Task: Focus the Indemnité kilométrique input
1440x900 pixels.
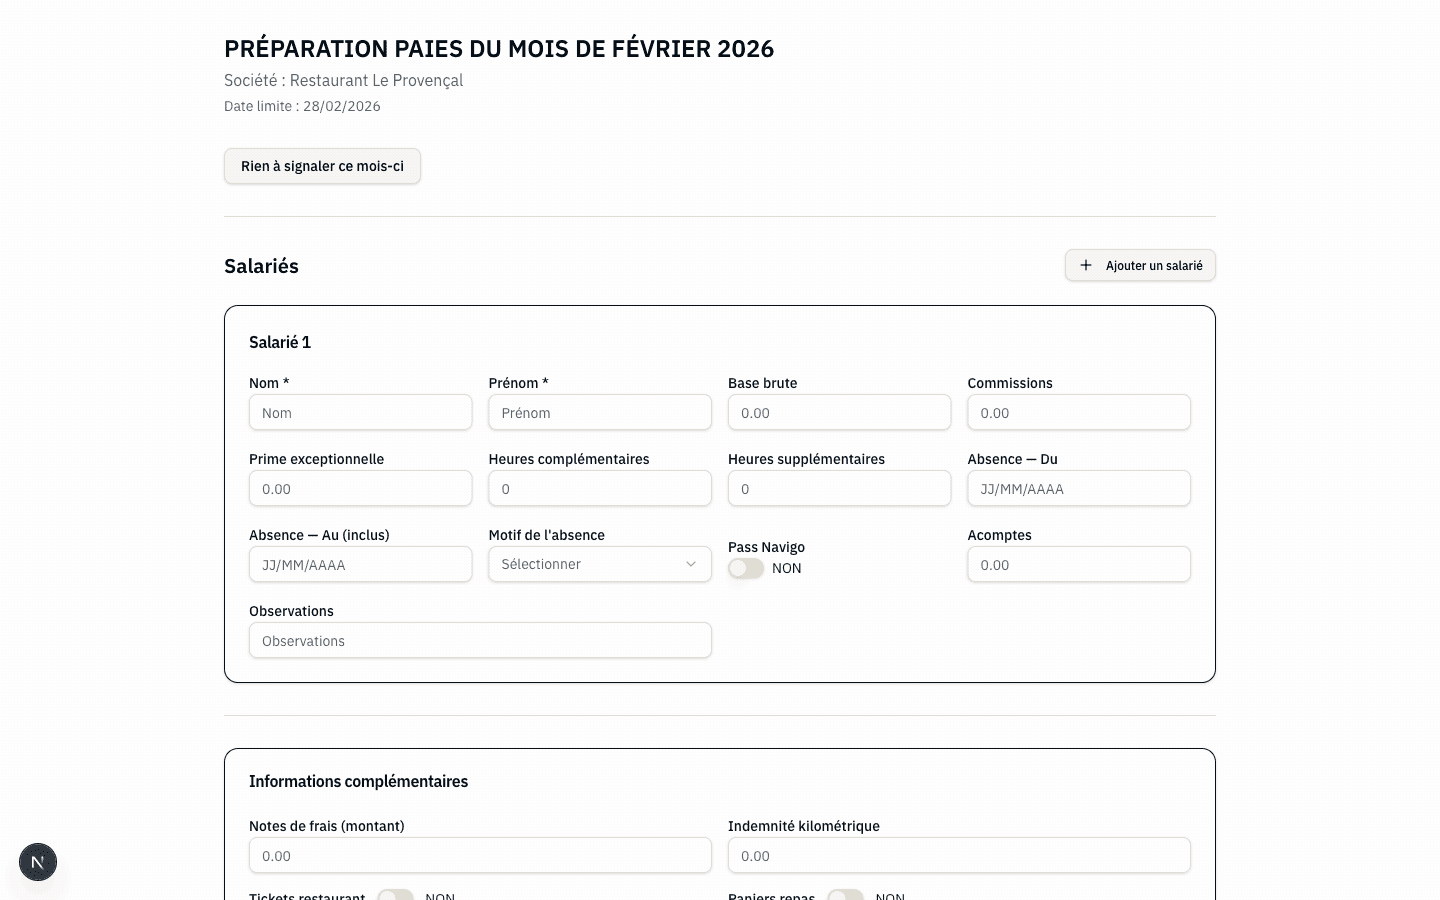Action: [x=959, y=855]
